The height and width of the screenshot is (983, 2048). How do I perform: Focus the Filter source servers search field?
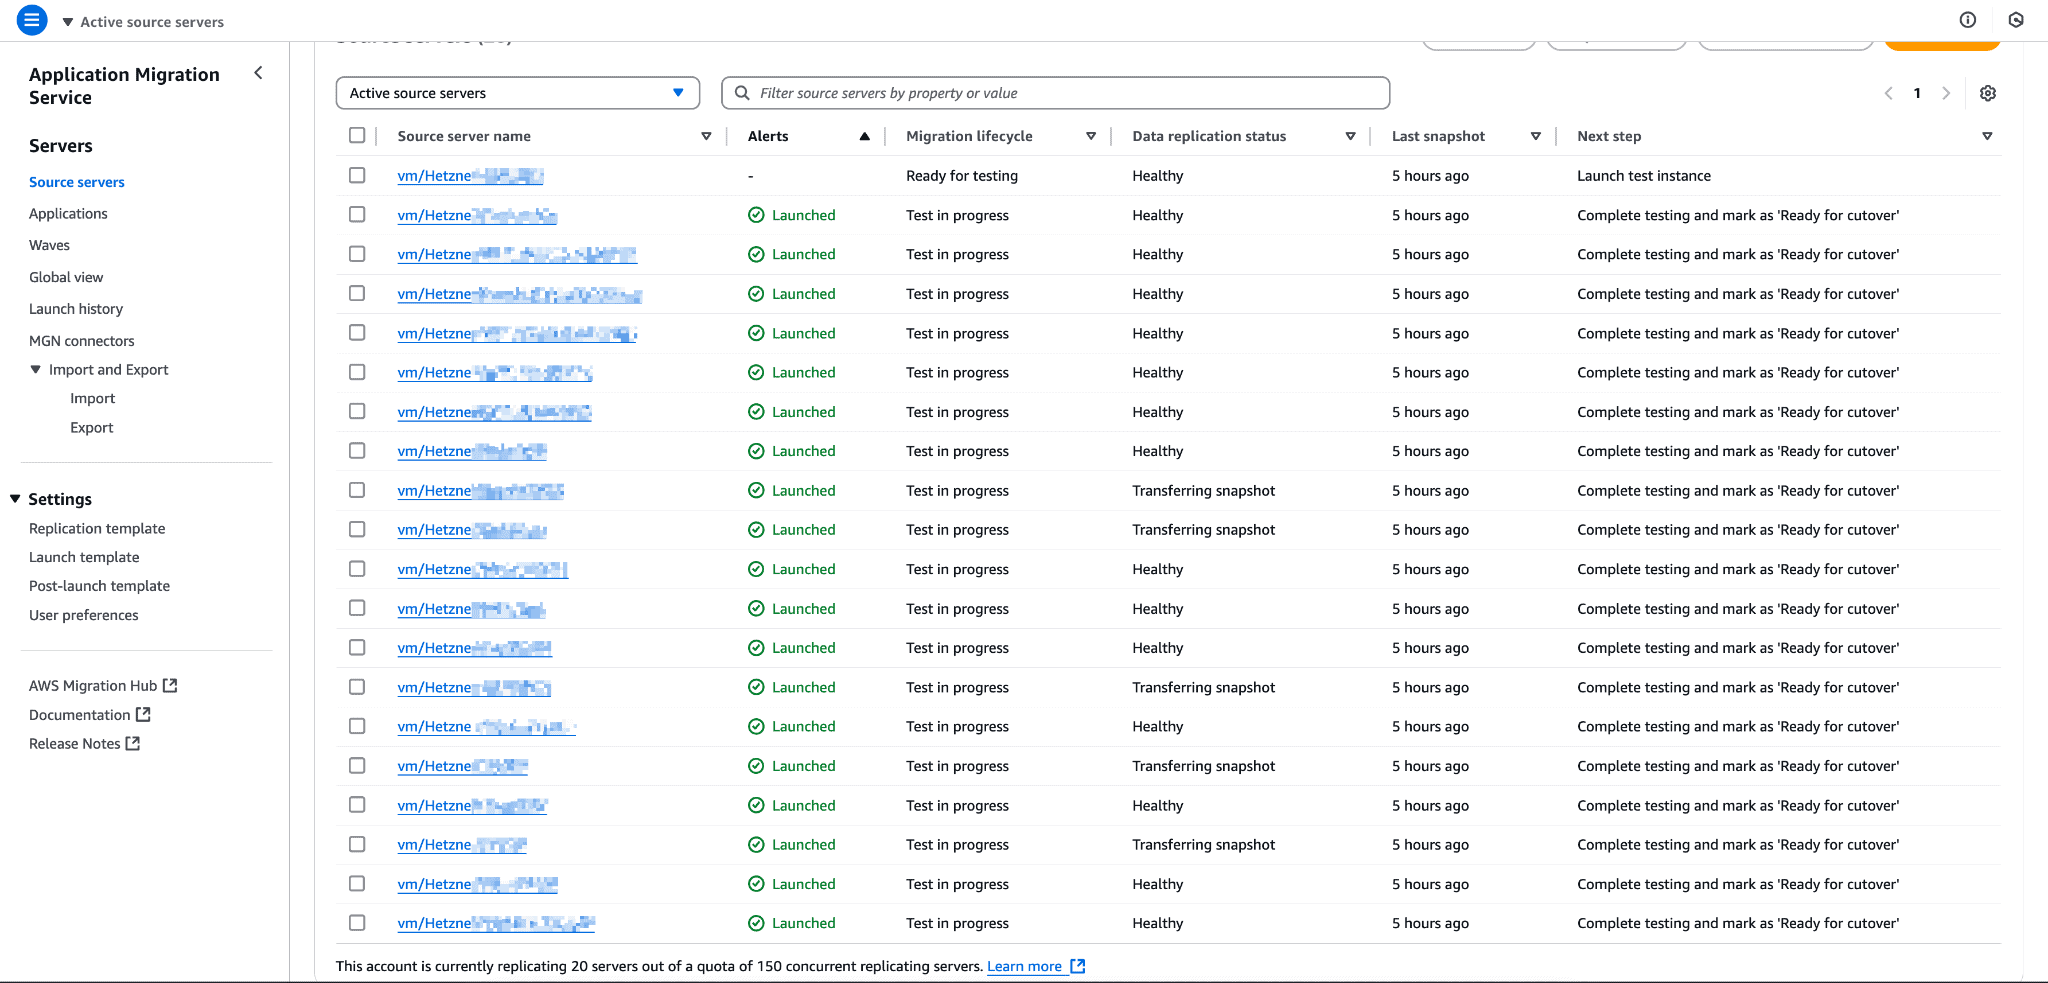pyautogui.click(x=1055, y=93)
